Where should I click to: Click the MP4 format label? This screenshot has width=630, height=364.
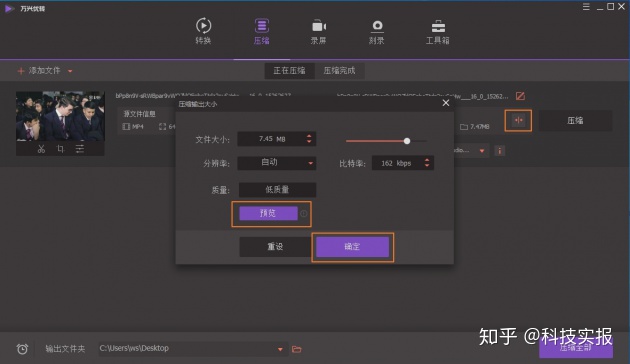pos(137,127)
